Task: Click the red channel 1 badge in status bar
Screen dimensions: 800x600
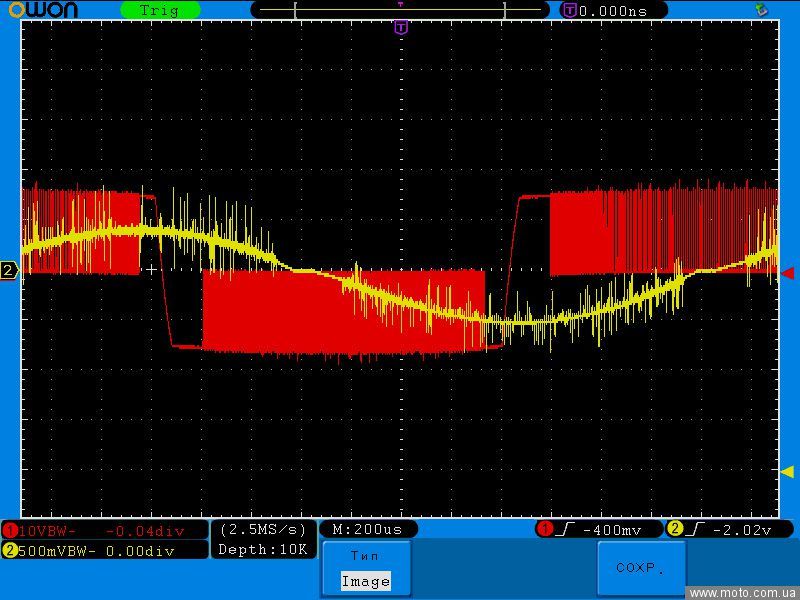Action: tap(10, 530)
